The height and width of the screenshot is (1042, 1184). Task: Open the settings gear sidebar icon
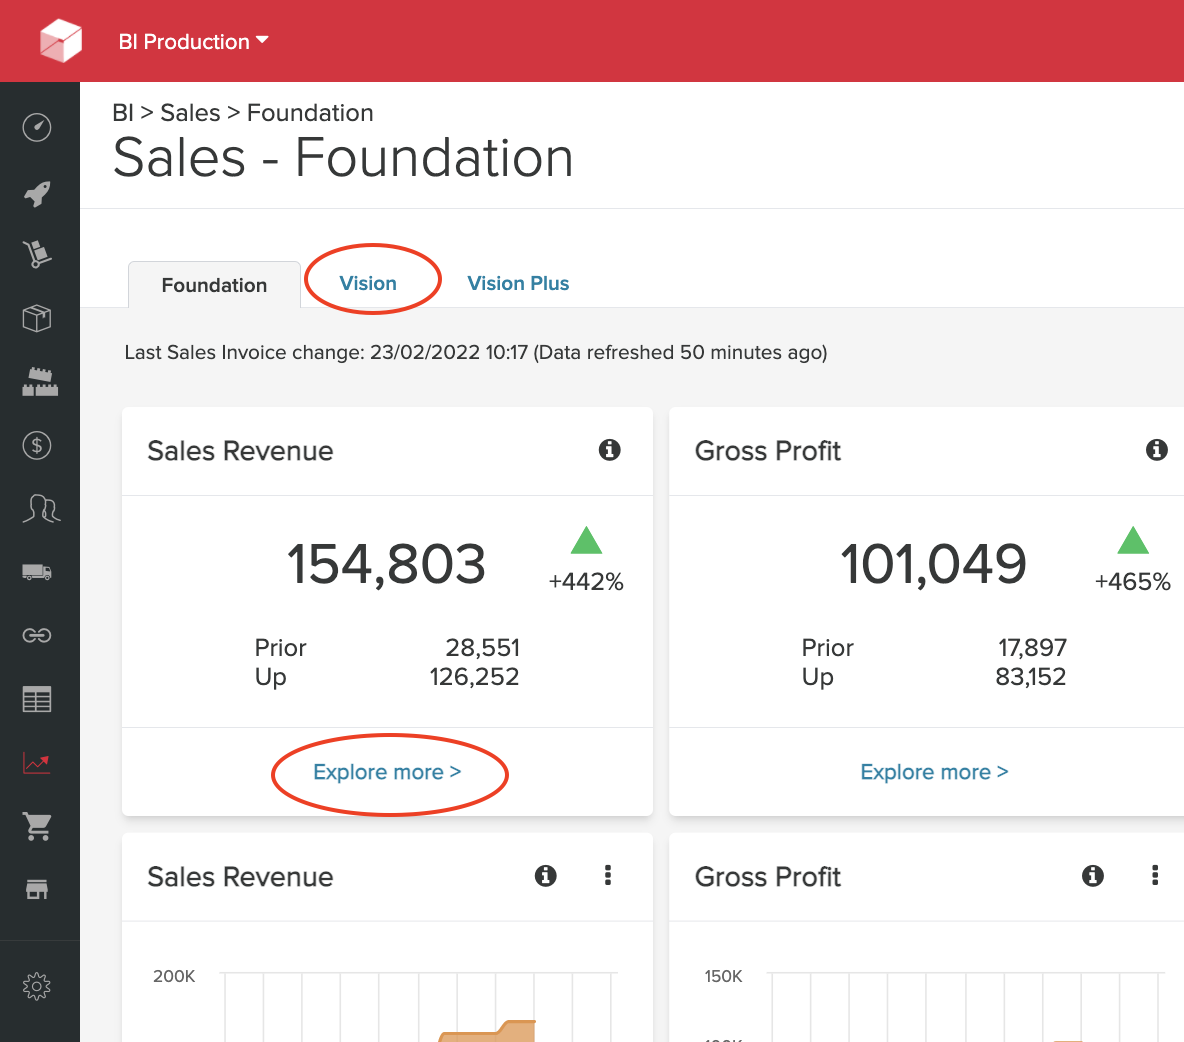pos(37,986)
